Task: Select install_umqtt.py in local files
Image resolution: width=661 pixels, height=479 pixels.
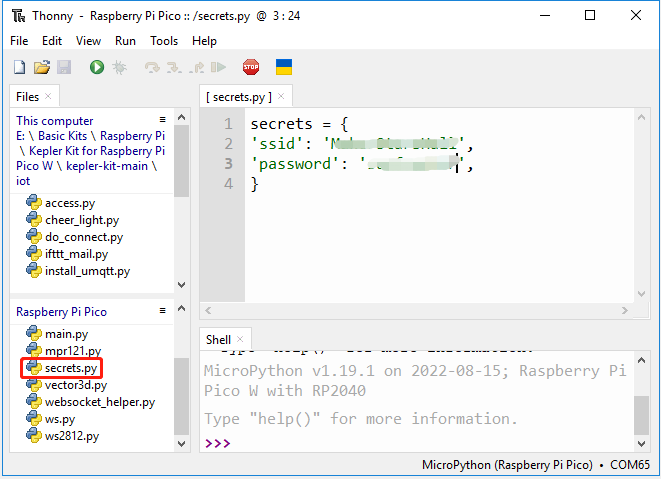Action: (x=78, y=271)
